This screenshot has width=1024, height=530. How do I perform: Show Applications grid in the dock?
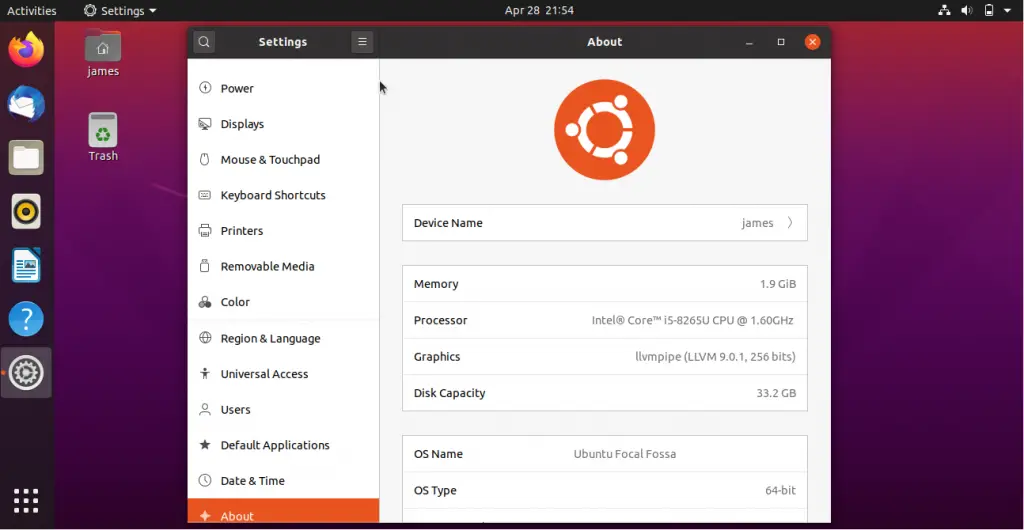(x=26, y=501)
